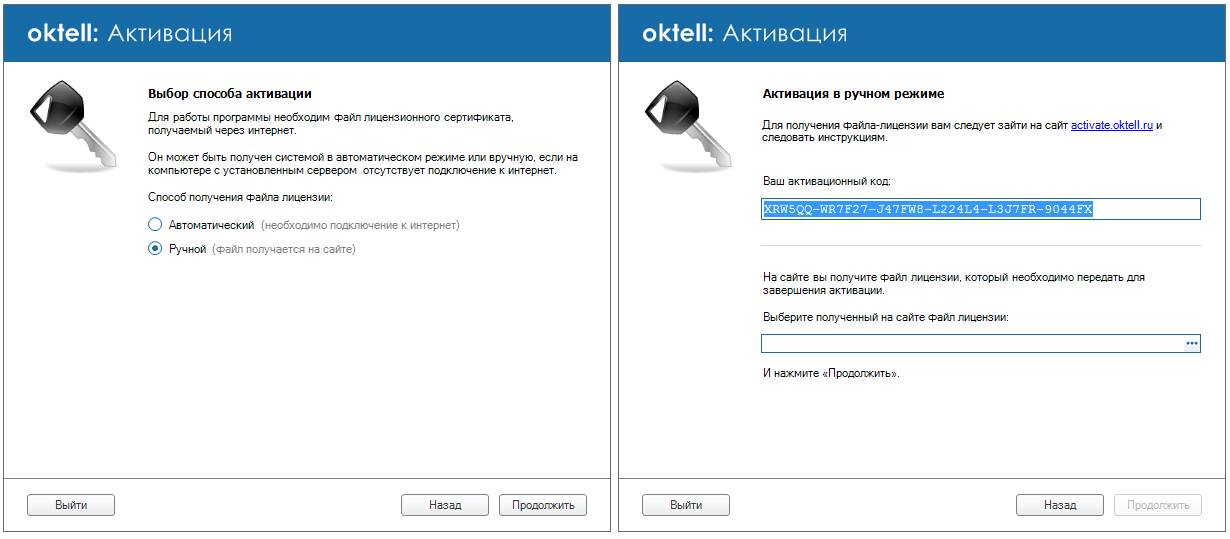Click the "Активация в ручном режиме" heading

click(853, 94)
